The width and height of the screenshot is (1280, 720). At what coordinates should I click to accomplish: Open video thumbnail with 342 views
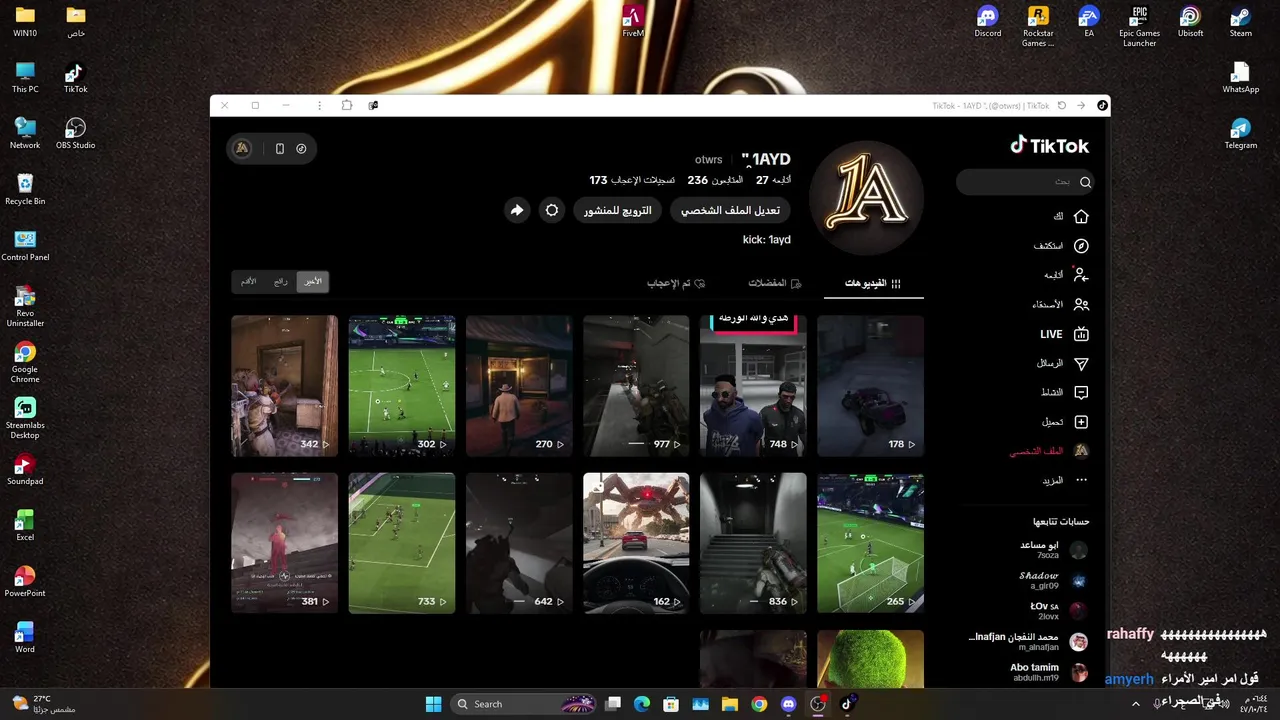285,386
